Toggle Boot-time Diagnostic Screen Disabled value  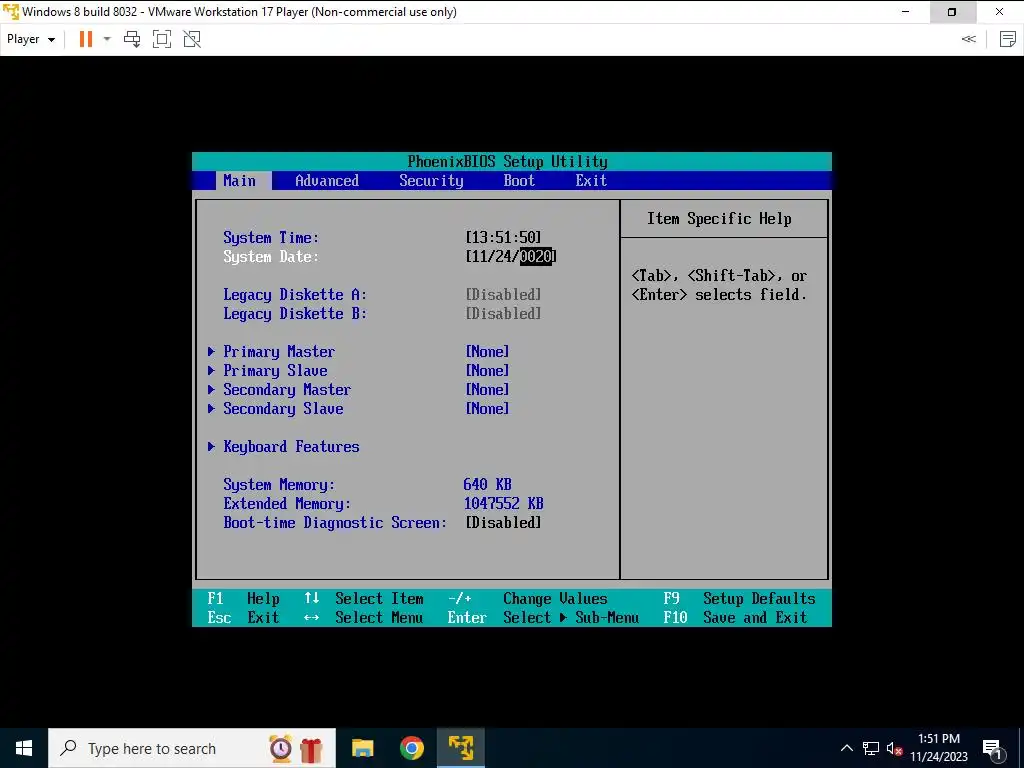tap(504, 522)
